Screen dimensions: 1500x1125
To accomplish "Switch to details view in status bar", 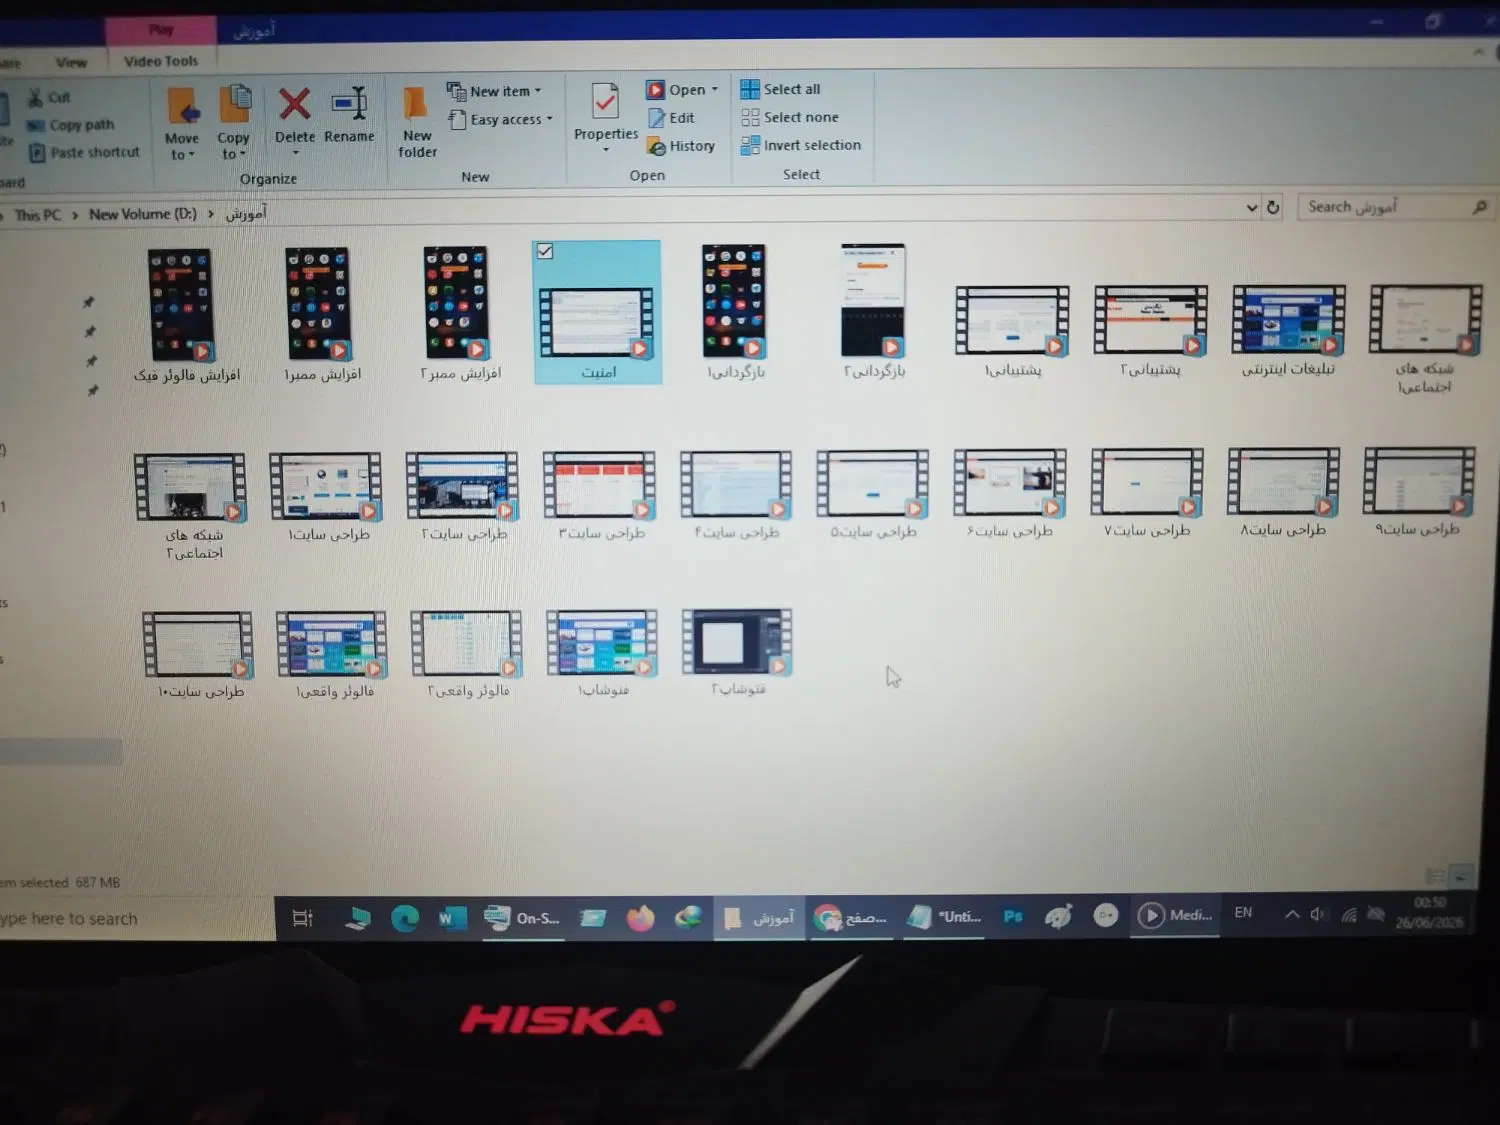I will [x=1435, y=876].
